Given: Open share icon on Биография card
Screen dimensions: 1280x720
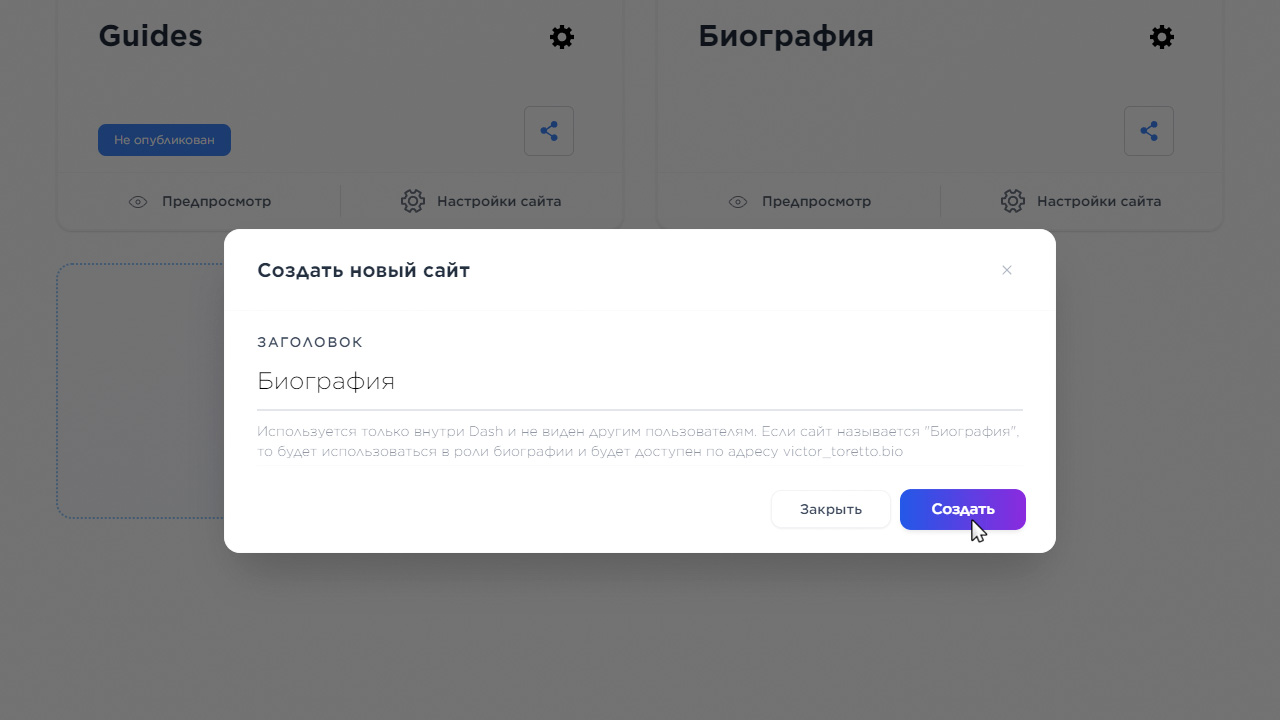Looking at the screenshot, I should [x=1149, y=131].
